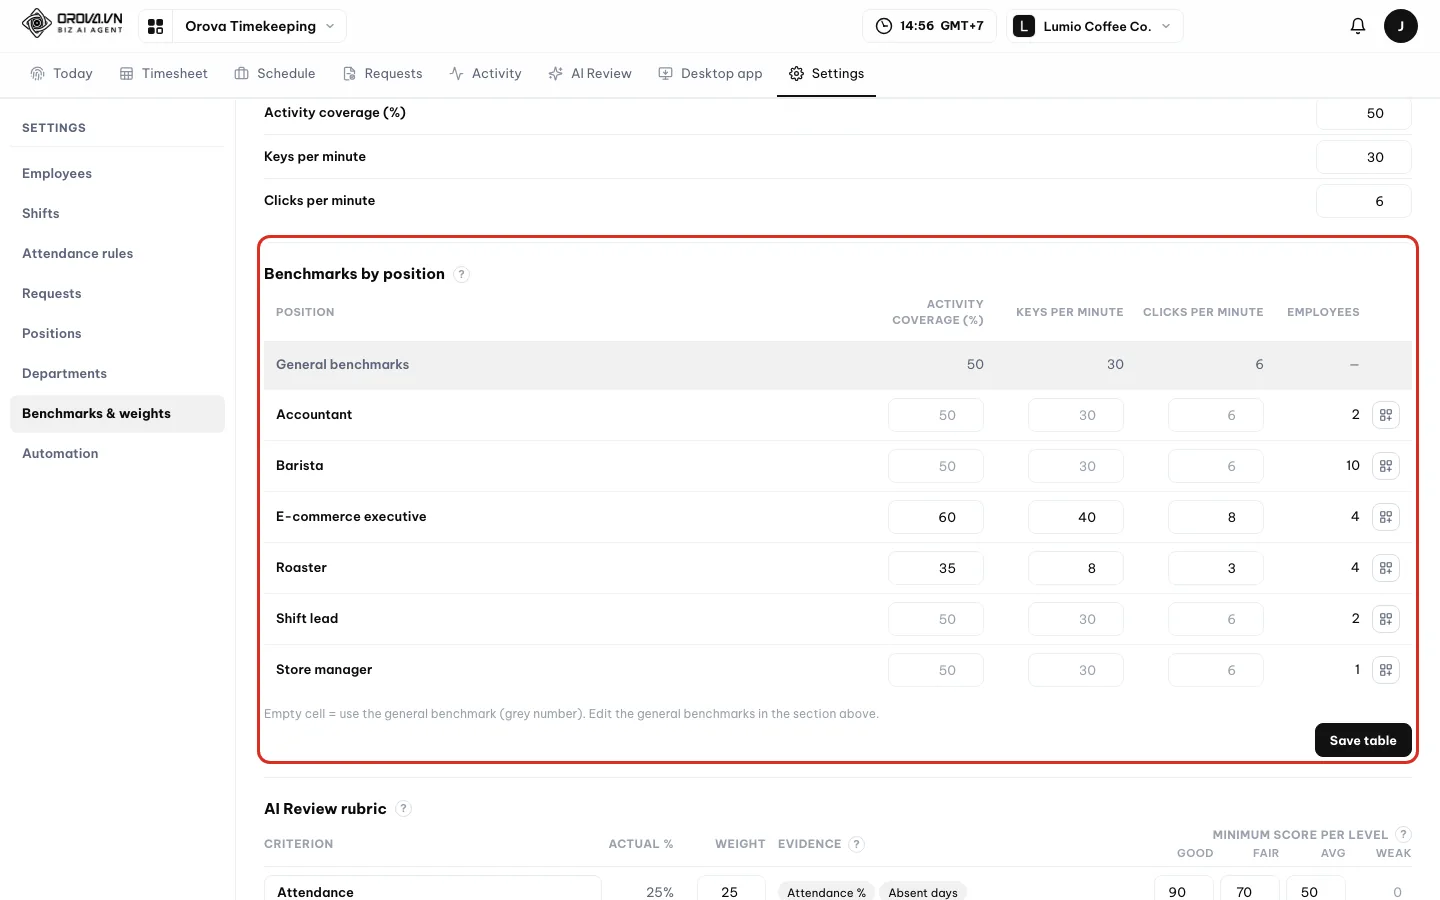The height and width of the screenshot is (900, 1440).
Task: Open Shifts in the settings sidebar
Action: pyautogui.click(x=117, y=214)
